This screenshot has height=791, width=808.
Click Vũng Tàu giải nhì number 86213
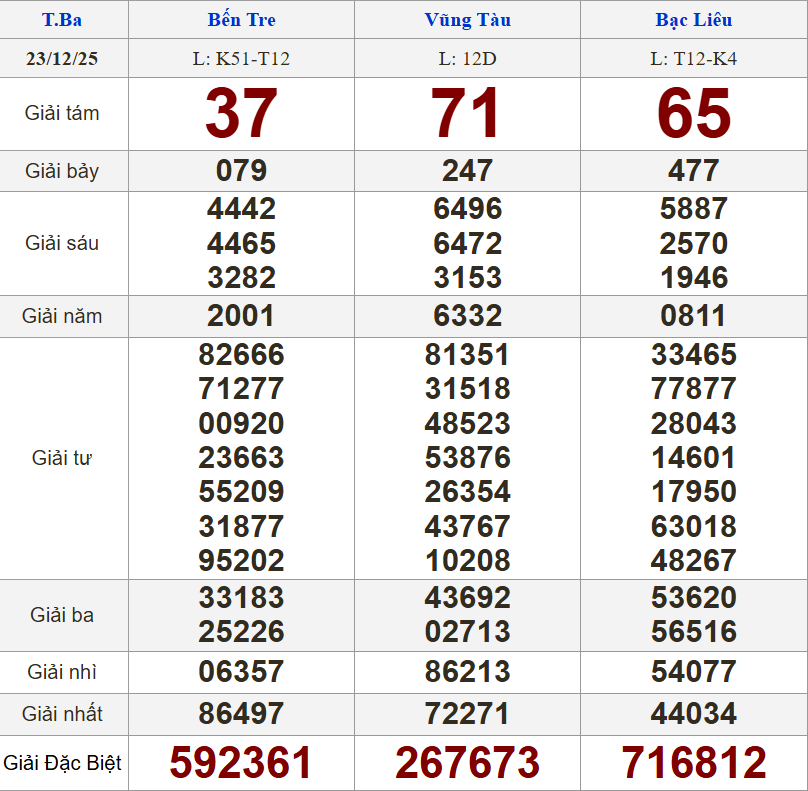click(467, 672)
